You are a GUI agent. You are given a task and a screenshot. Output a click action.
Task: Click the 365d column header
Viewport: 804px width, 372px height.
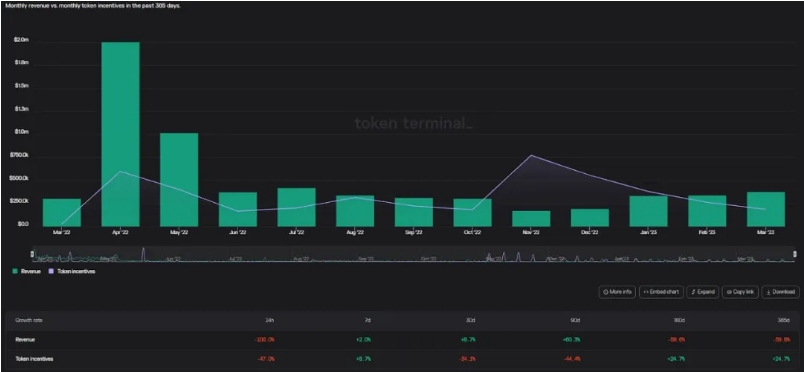point(785,320)
